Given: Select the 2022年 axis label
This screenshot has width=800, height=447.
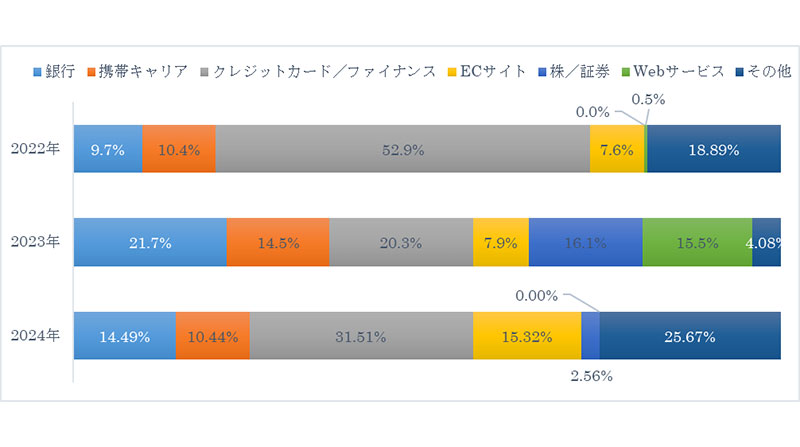Looking at the screenshot, I should [38, 150].
